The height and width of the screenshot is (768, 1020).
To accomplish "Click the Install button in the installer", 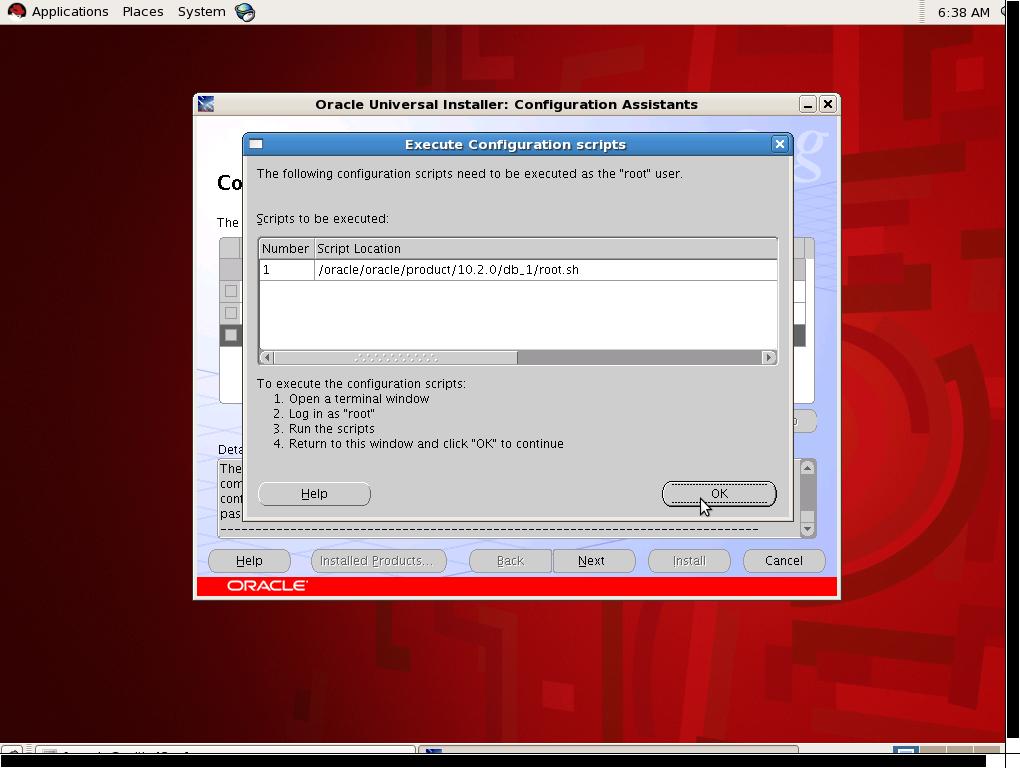I will [x=689, y=561].
